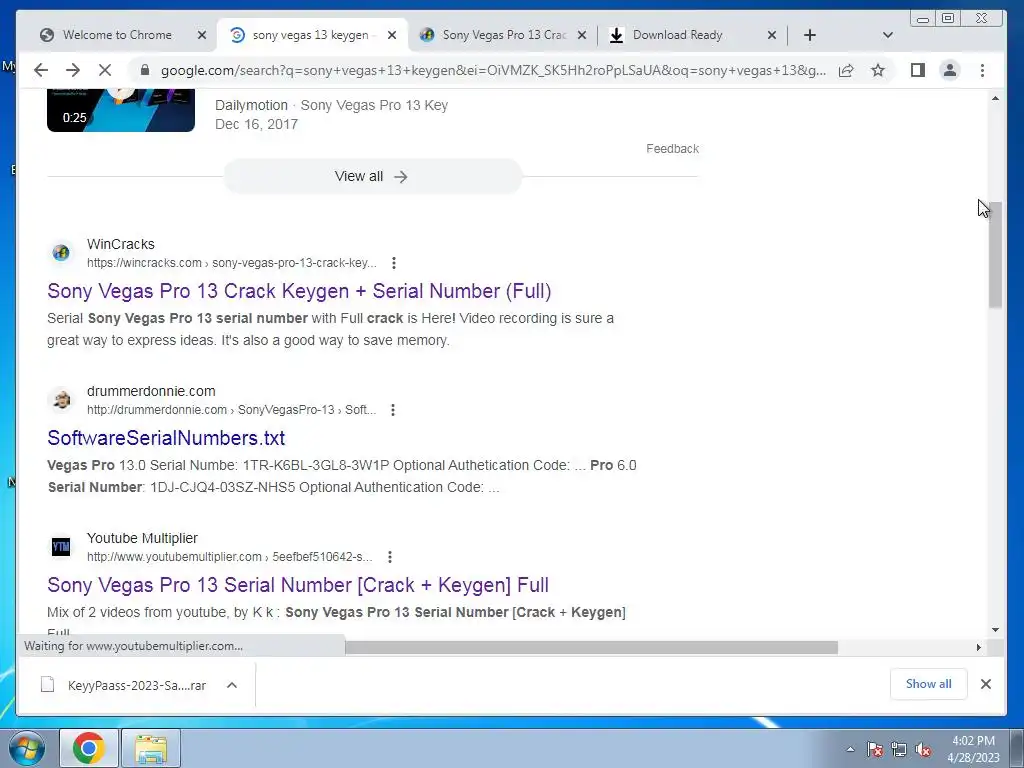
Task: Open SoftwareSerialNumbers.txt result
Action: [x=166, y=438]
